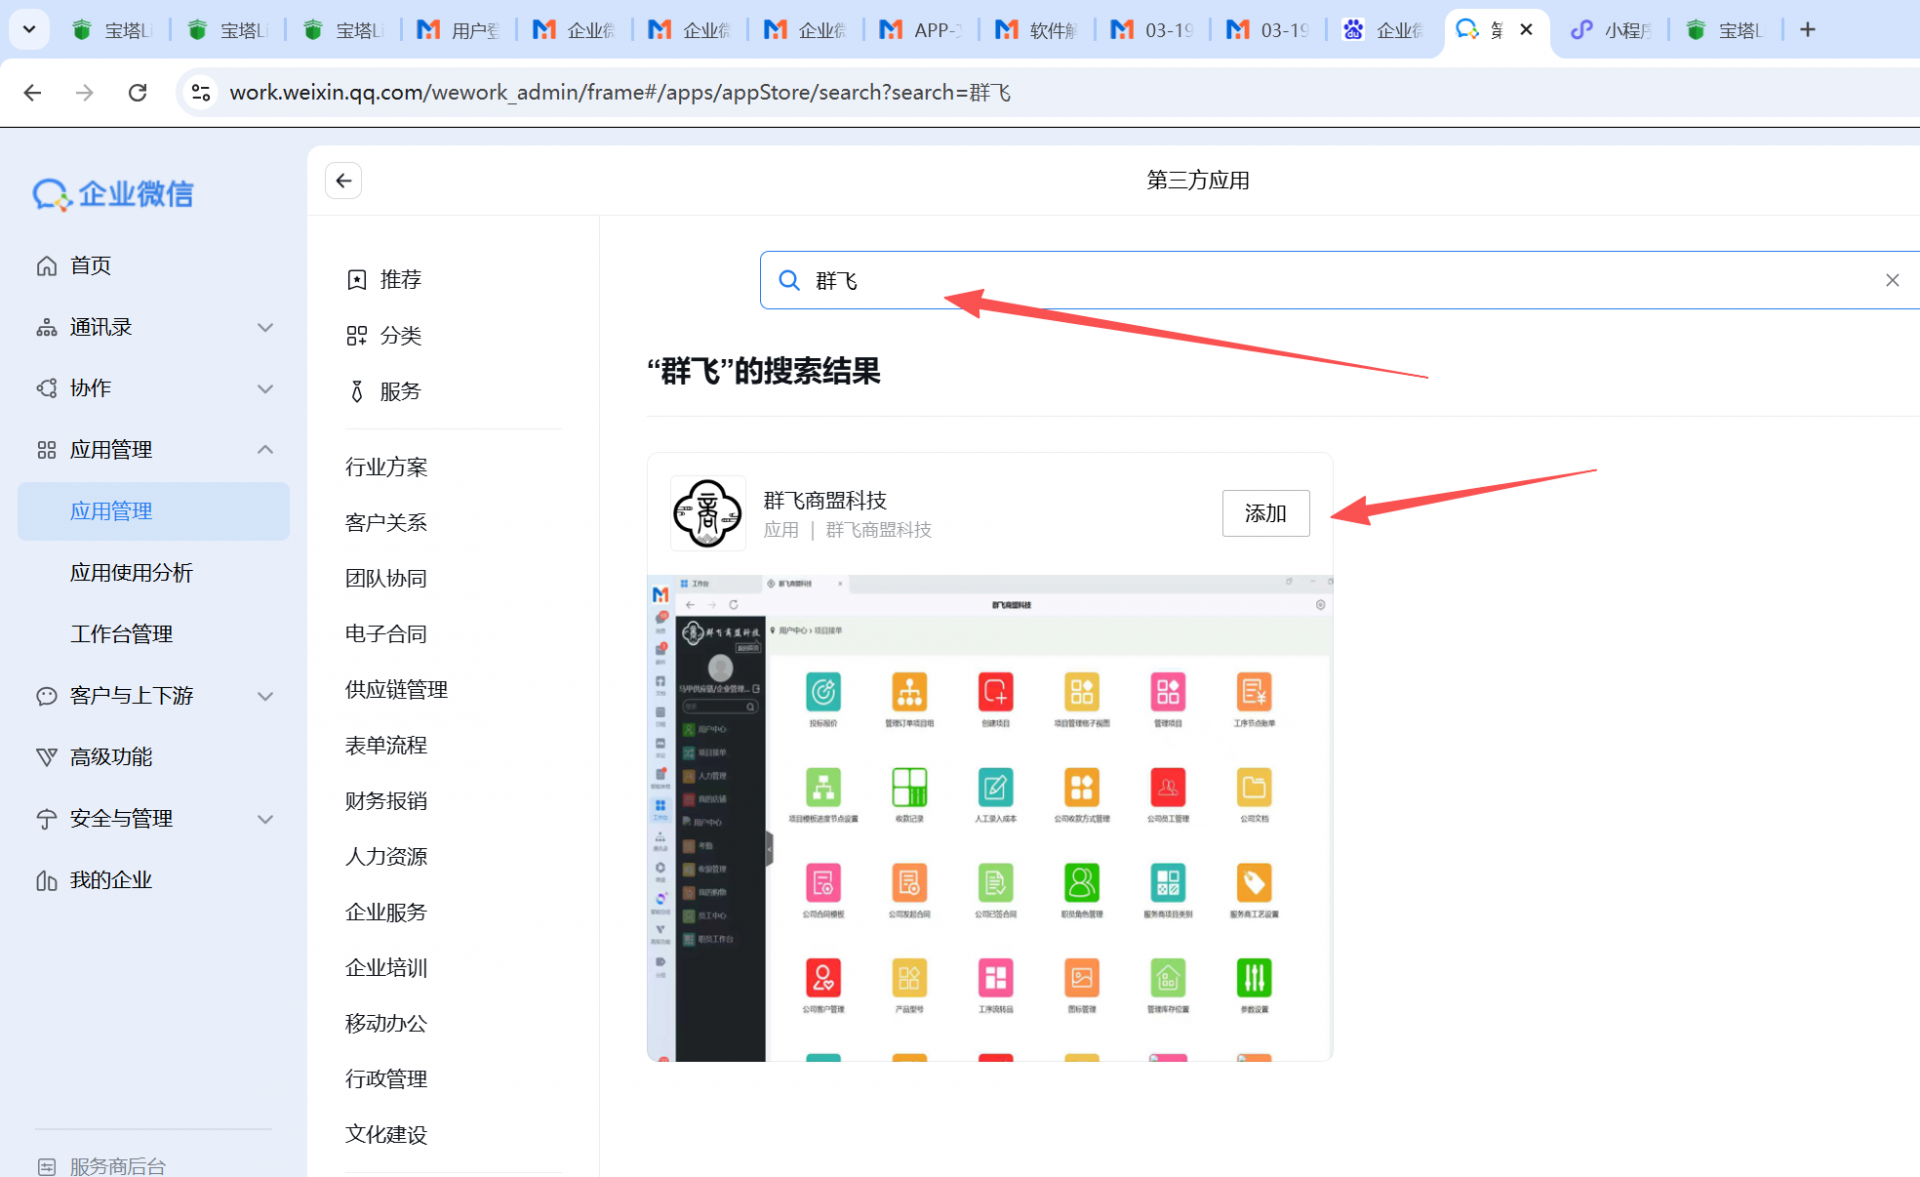Open the tab search dropdown arrow

29,30
